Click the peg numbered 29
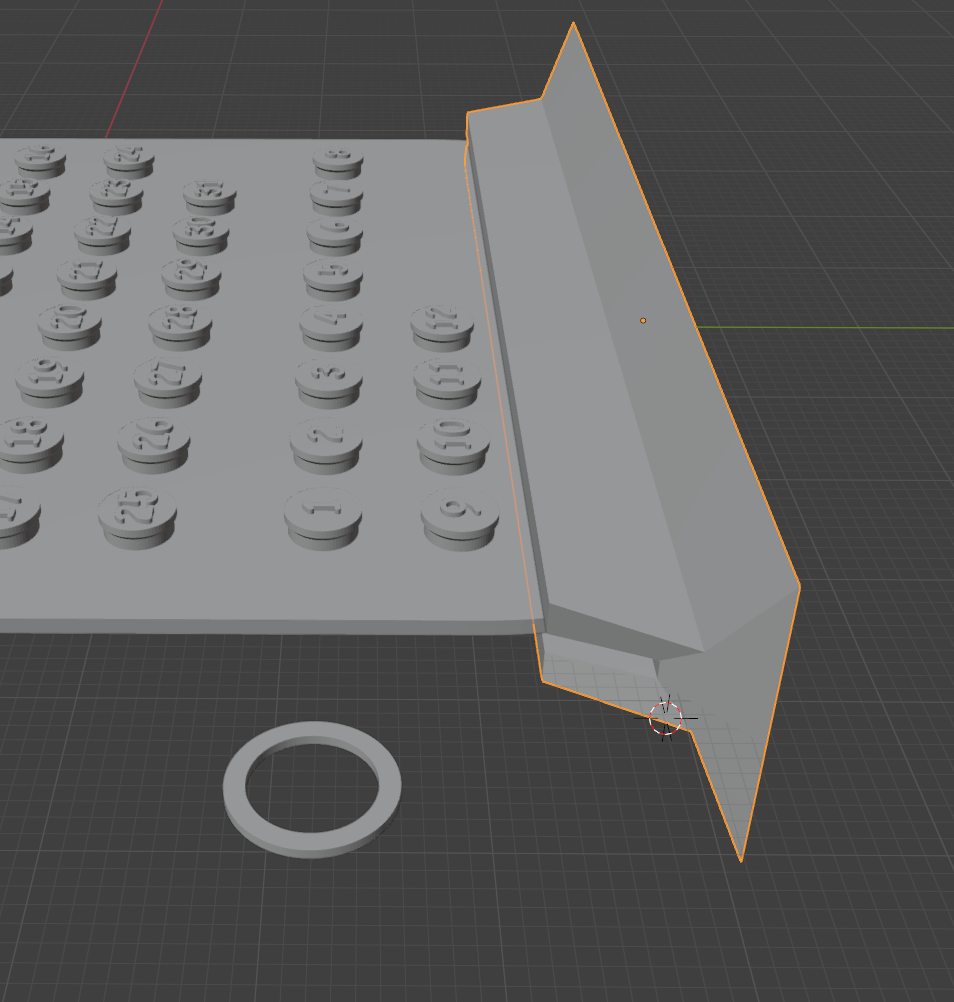954x1002 pixels. point(191,274)
